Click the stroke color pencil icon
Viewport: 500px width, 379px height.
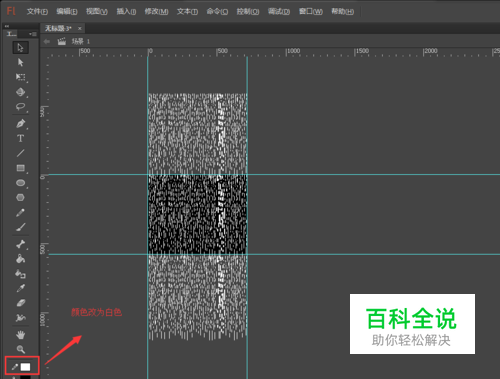pos(15,367)
